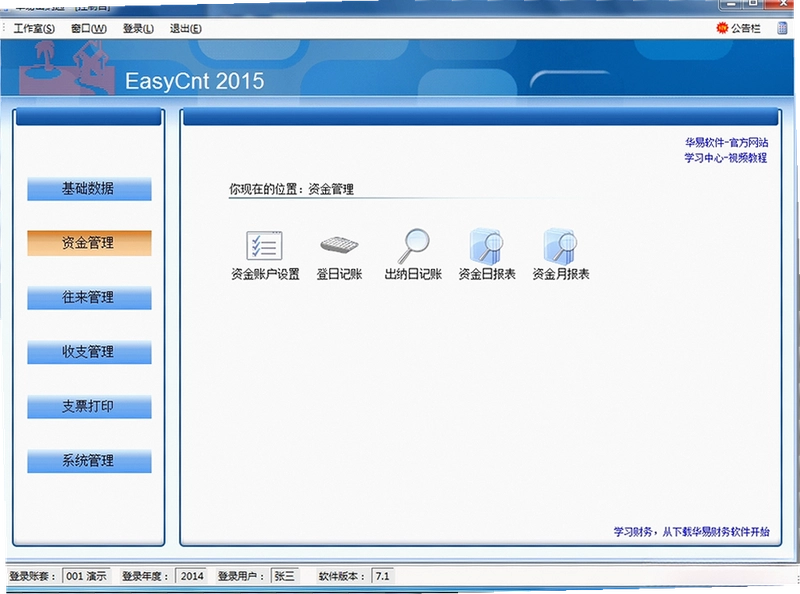Switch to the 支票打印 module

[89, 407]
